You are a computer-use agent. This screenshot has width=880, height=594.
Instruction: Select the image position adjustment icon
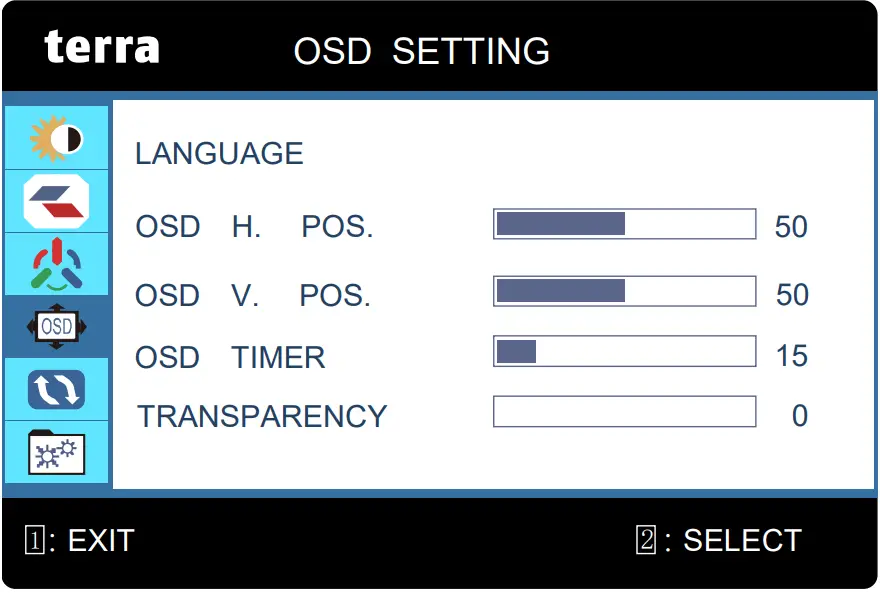pyautogui.click(x=56, y=201)
